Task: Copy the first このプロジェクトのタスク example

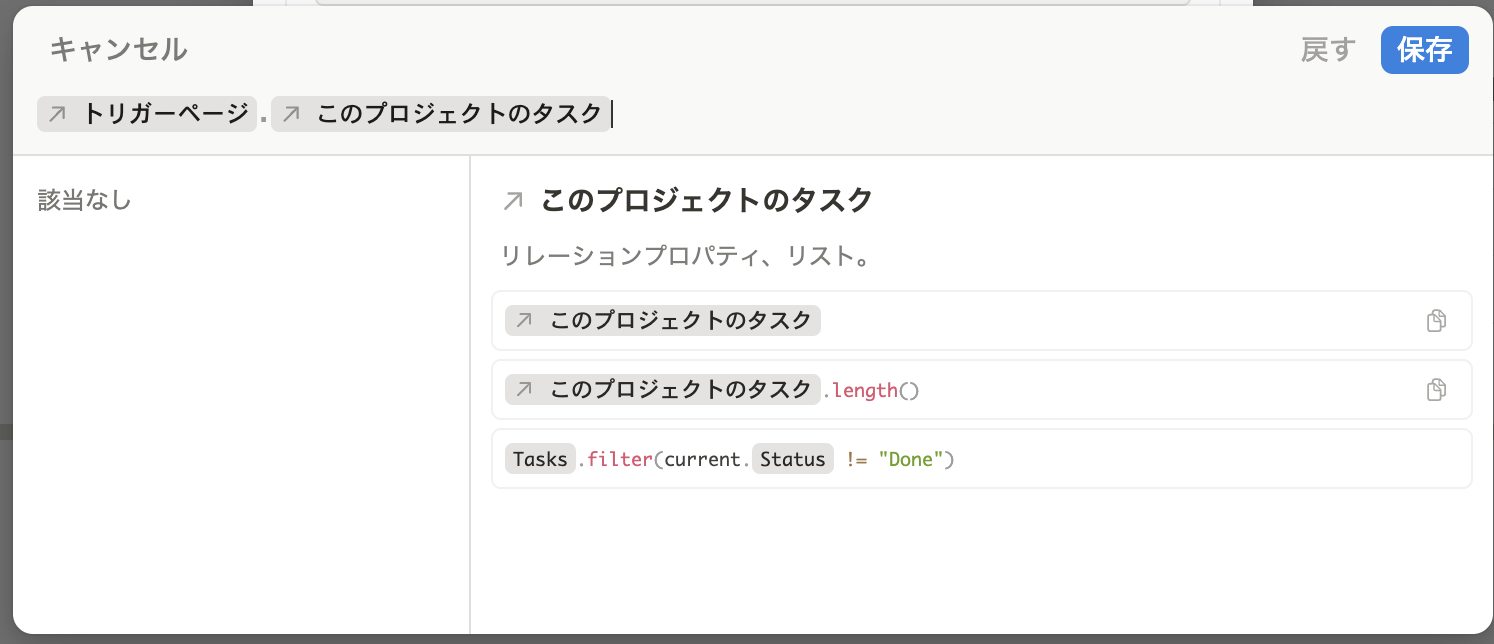Action: pyautogui.click(x=1436, y=321)
